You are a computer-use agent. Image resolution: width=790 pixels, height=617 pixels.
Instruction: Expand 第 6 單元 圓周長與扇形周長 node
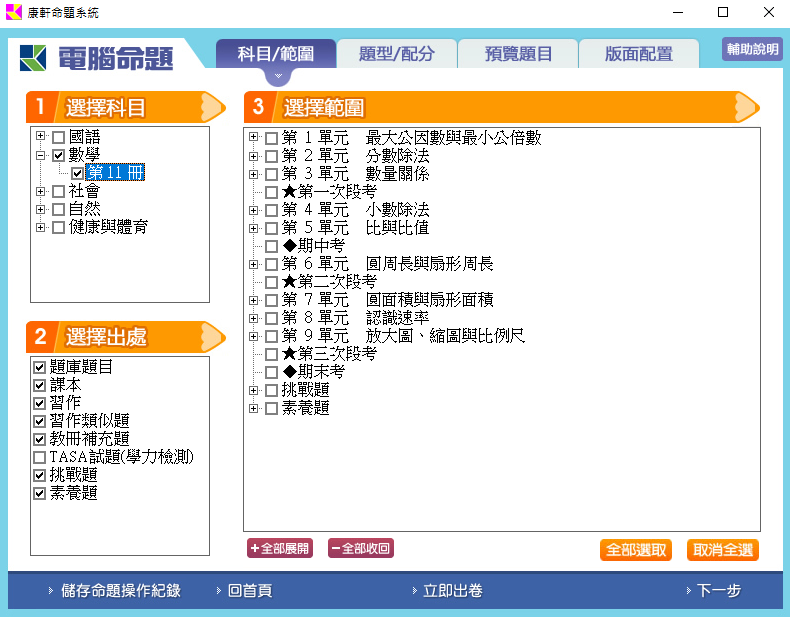click(253, 264)
